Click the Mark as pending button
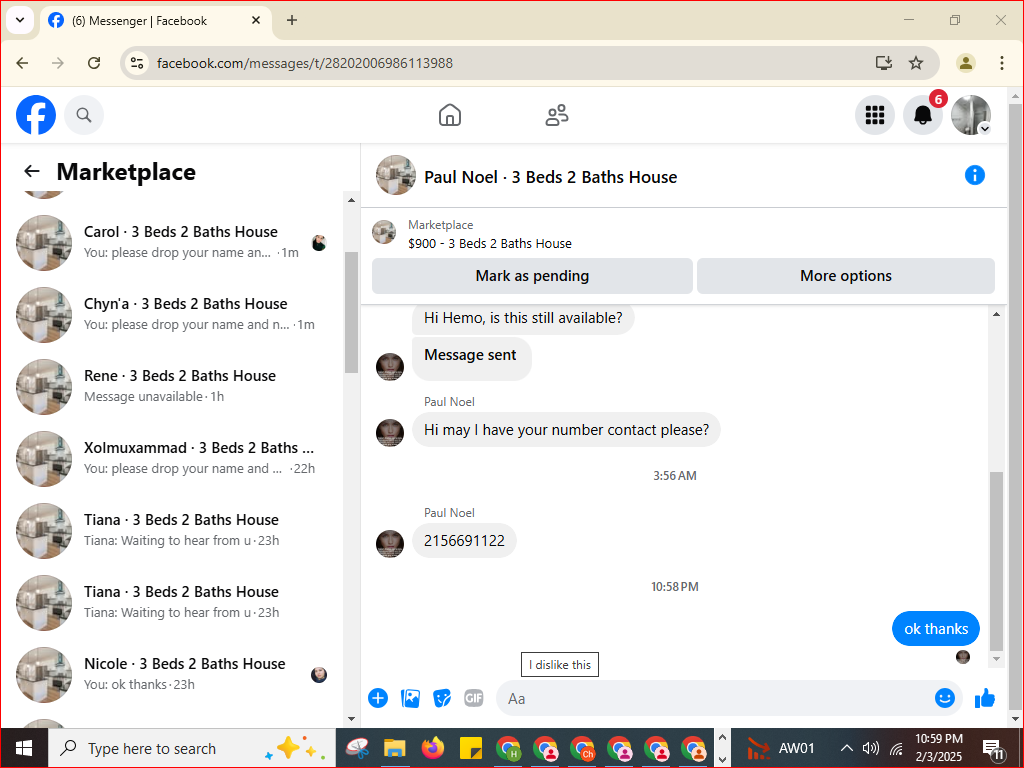 pyautogui.click(x=532, y=276)
